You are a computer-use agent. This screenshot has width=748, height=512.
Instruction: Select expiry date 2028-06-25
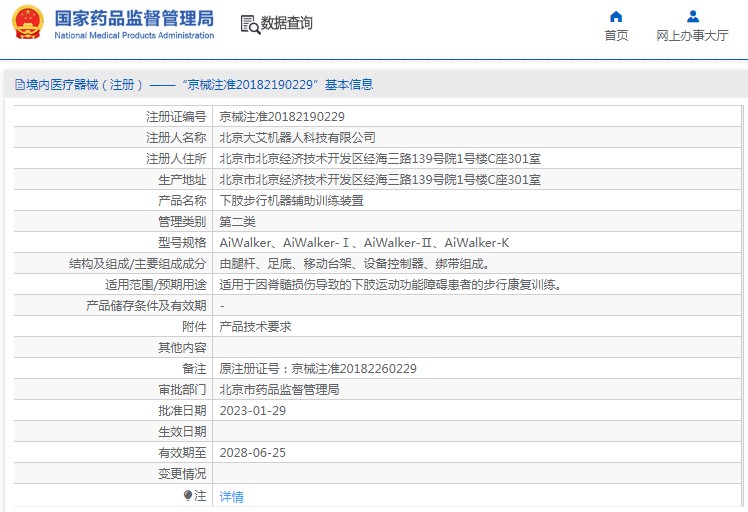pyautogui.click(x=252, y=453)
